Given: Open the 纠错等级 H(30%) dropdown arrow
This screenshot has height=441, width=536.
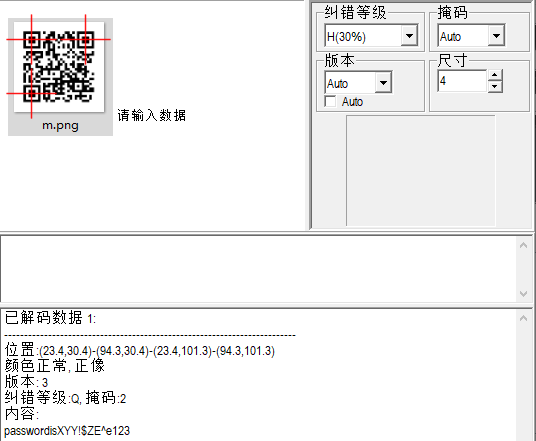Looking at the screenshot, I should tap(409, 35).
